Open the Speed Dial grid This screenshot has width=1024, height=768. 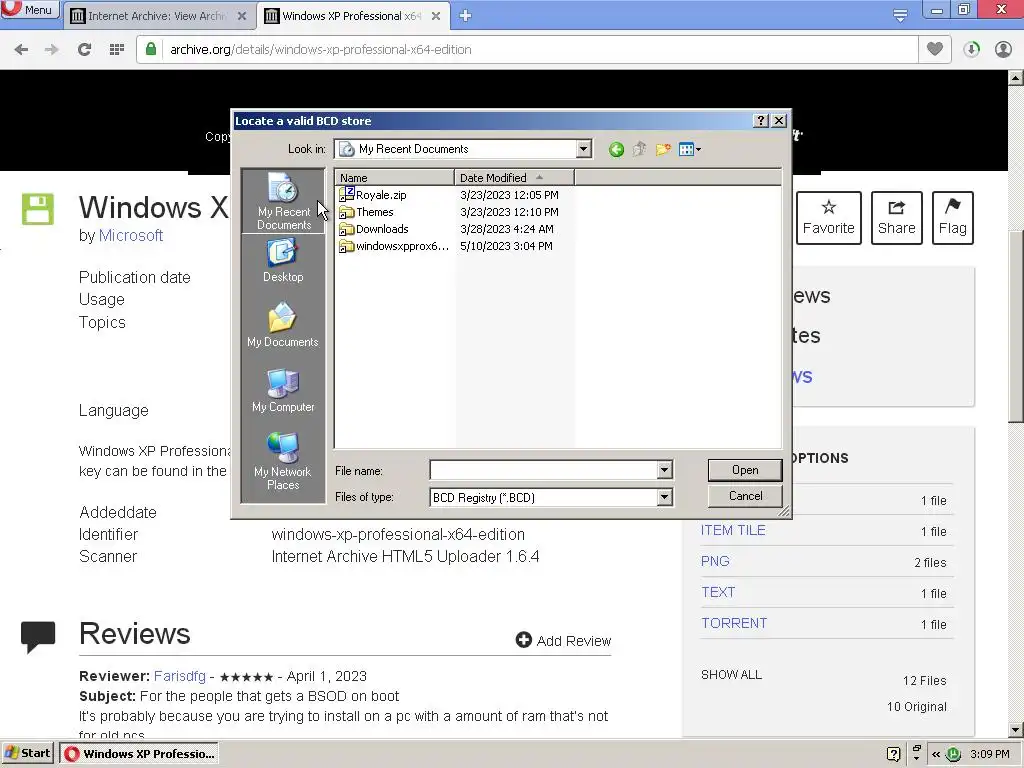coord(116,50)
